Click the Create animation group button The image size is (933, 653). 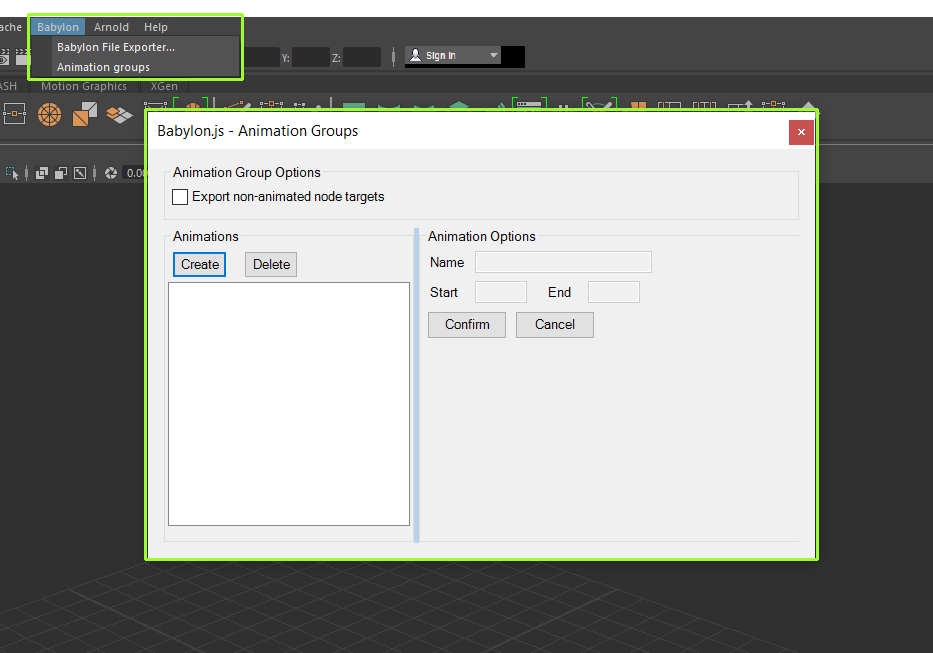[x=199, y=264]
